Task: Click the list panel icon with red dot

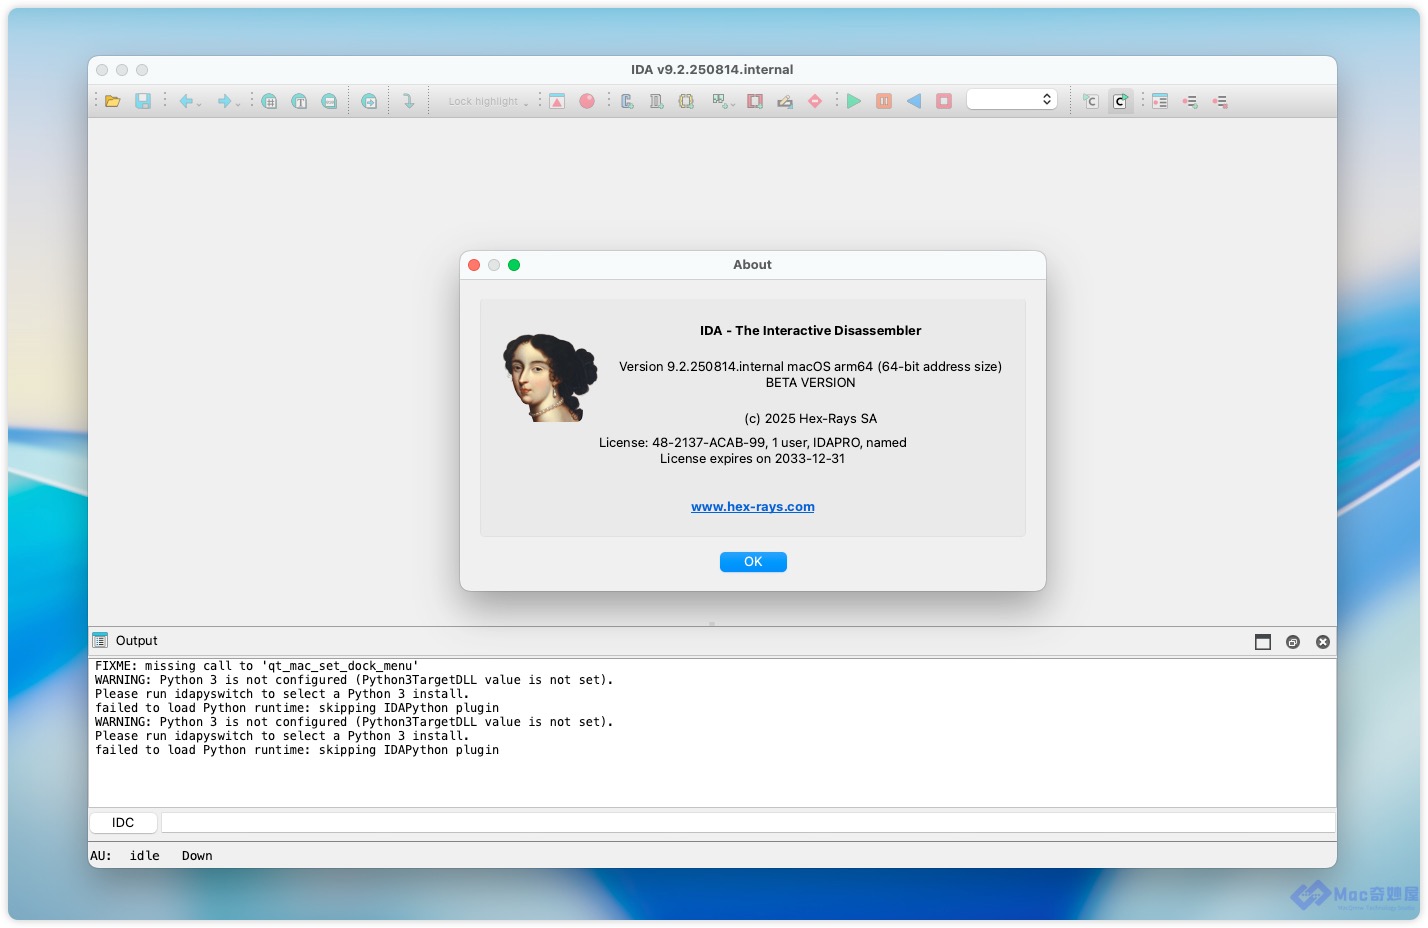Action: pos(1160,101)
